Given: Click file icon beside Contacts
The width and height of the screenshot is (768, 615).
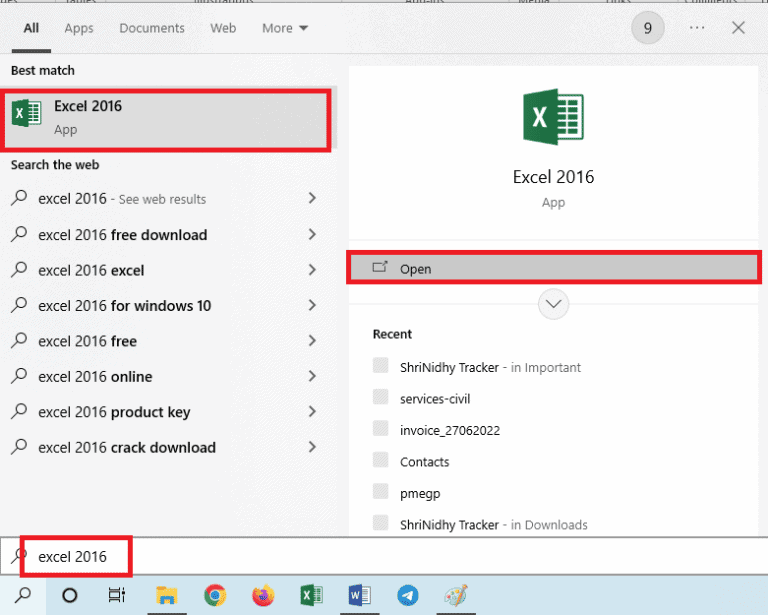Looking at the screenshot, I should pyautogui.click(x=381, y=460).
